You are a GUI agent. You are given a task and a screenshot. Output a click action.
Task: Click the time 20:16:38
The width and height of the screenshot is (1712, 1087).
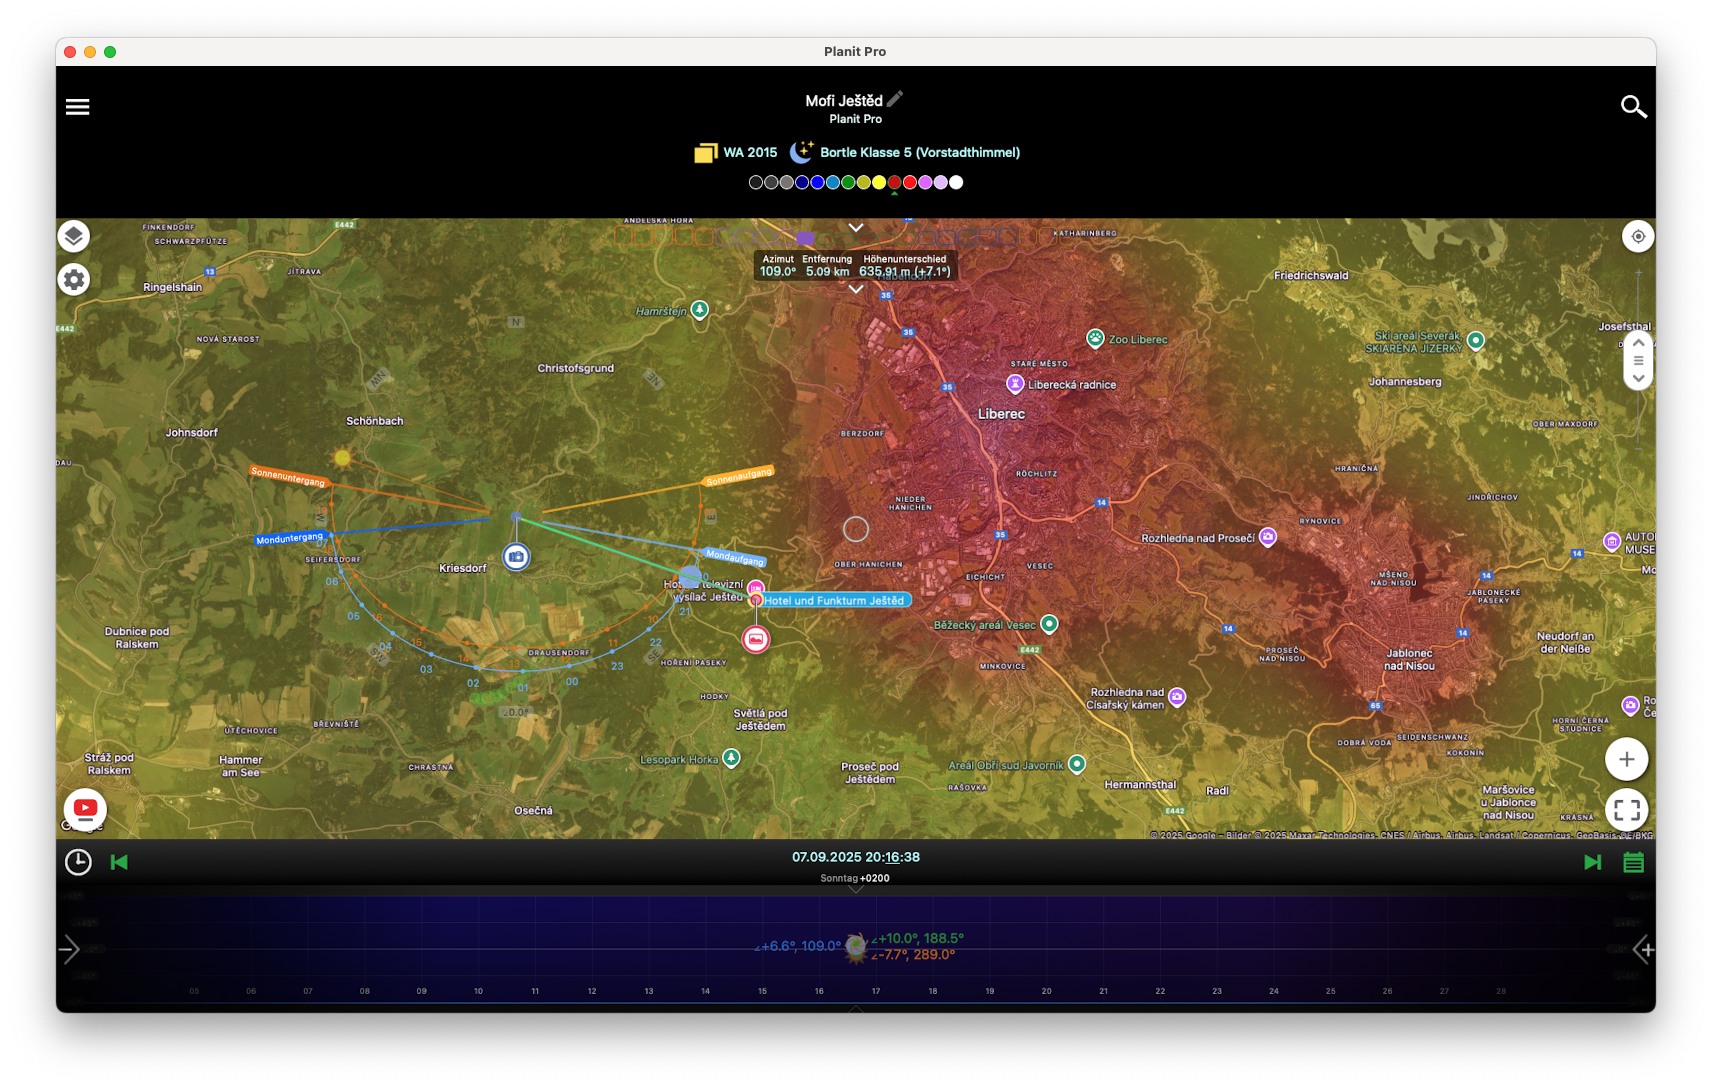click(892, 857)
